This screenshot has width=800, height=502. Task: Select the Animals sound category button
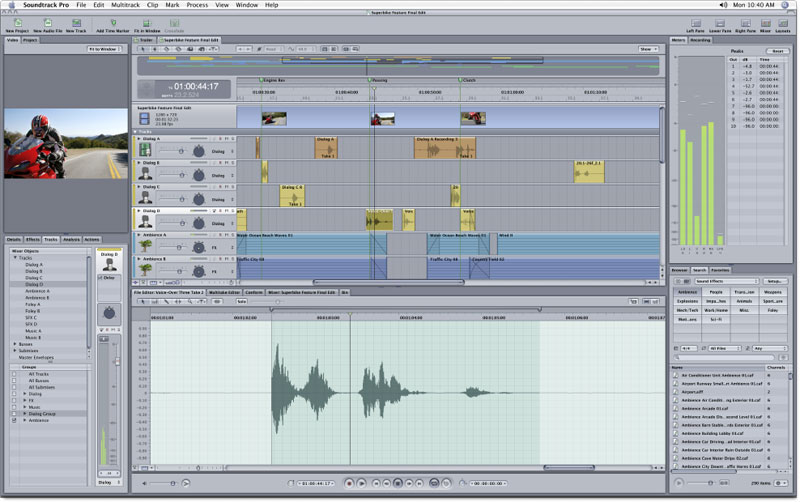[744, 301]
